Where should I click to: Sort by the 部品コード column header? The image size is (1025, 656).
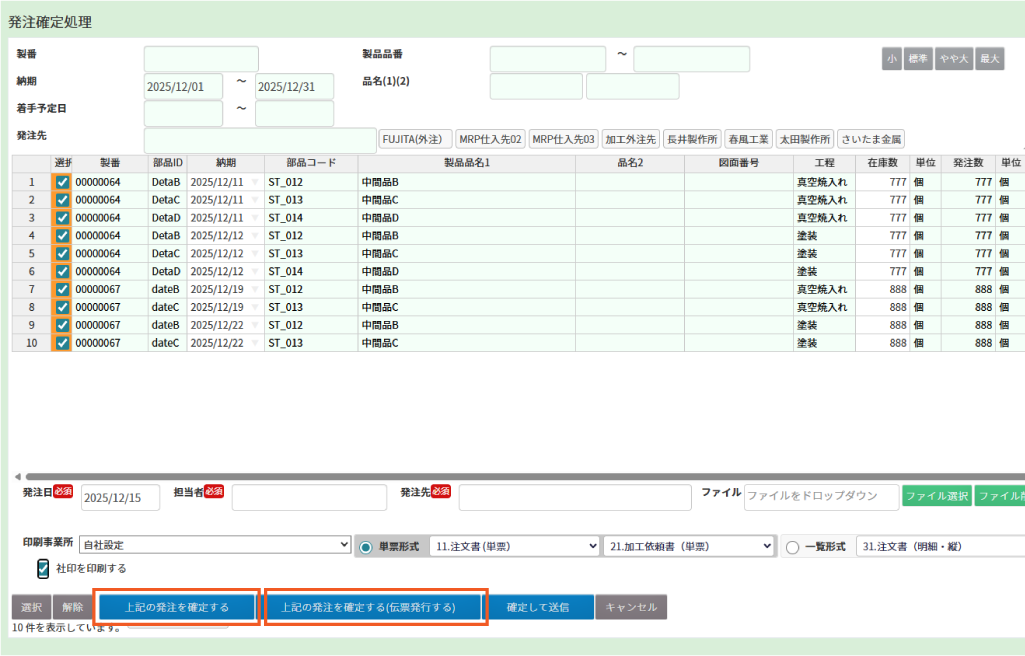(310, 162)
